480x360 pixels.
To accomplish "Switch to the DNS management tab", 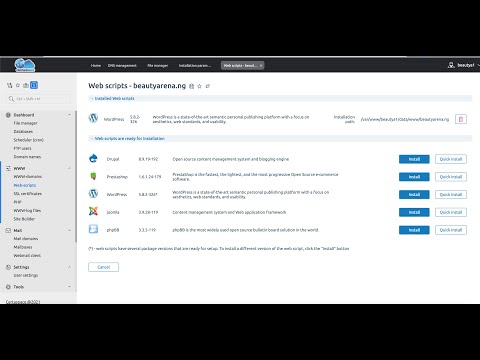I will point(122,66).
